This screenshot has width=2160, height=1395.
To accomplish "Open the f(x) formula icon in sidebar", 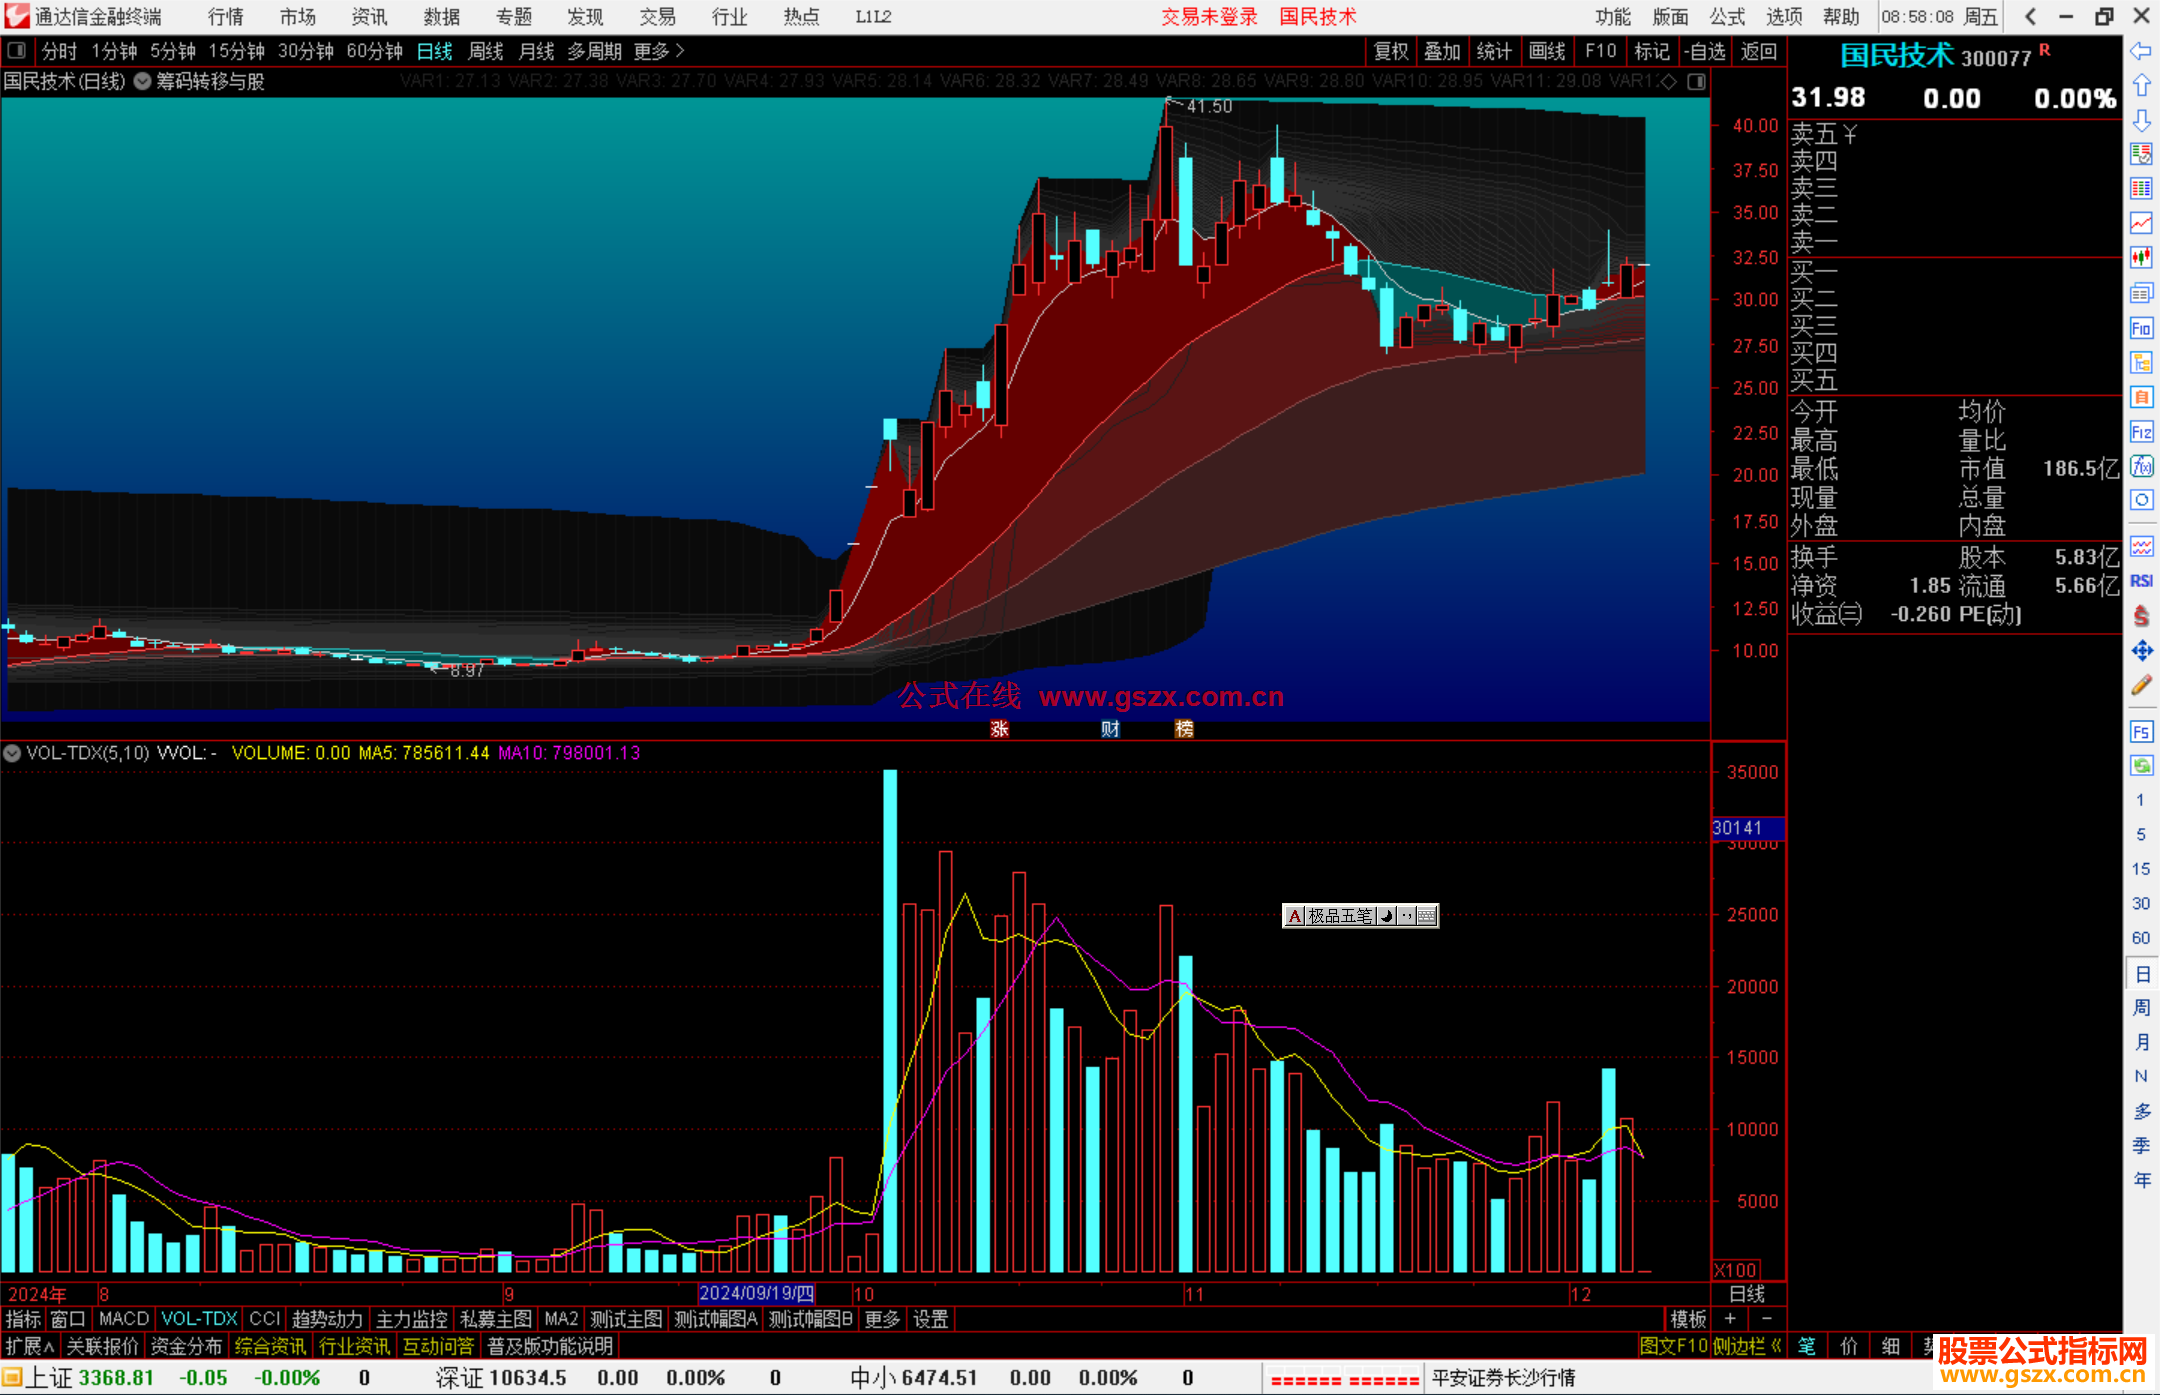I will (2141, 466).
